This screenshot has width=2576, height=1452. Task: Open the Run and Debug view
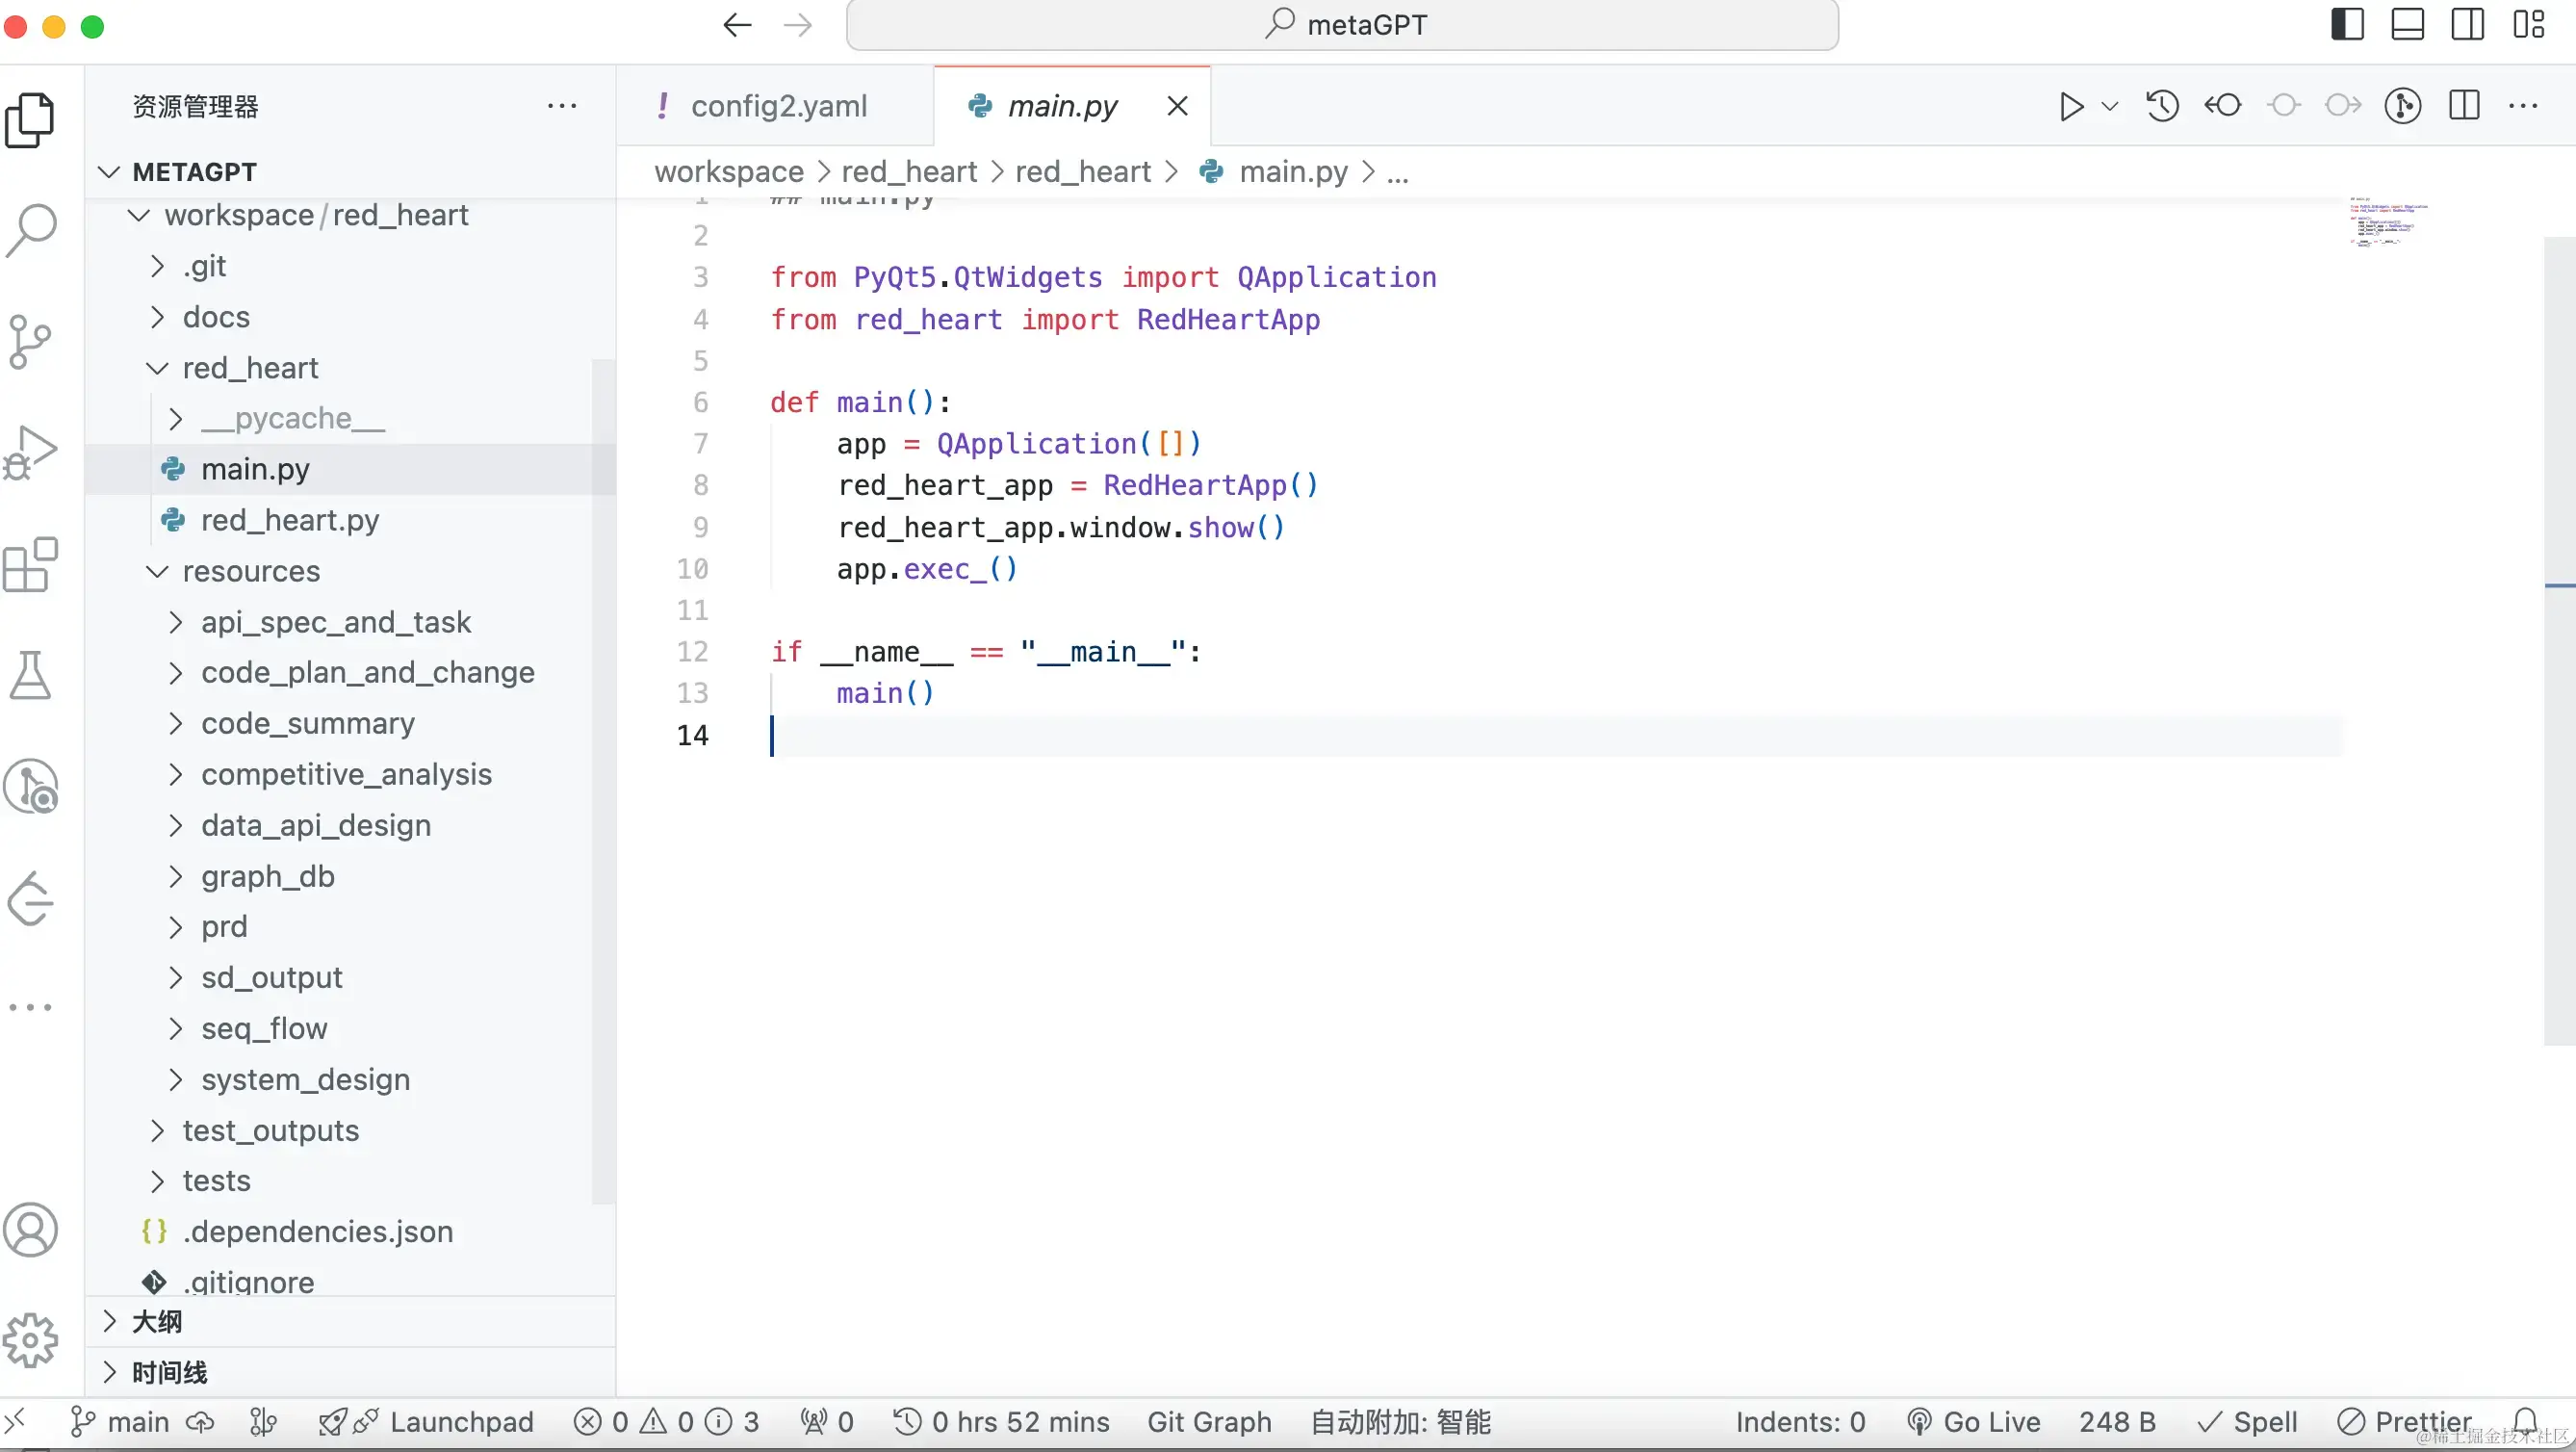coord(30,453)
